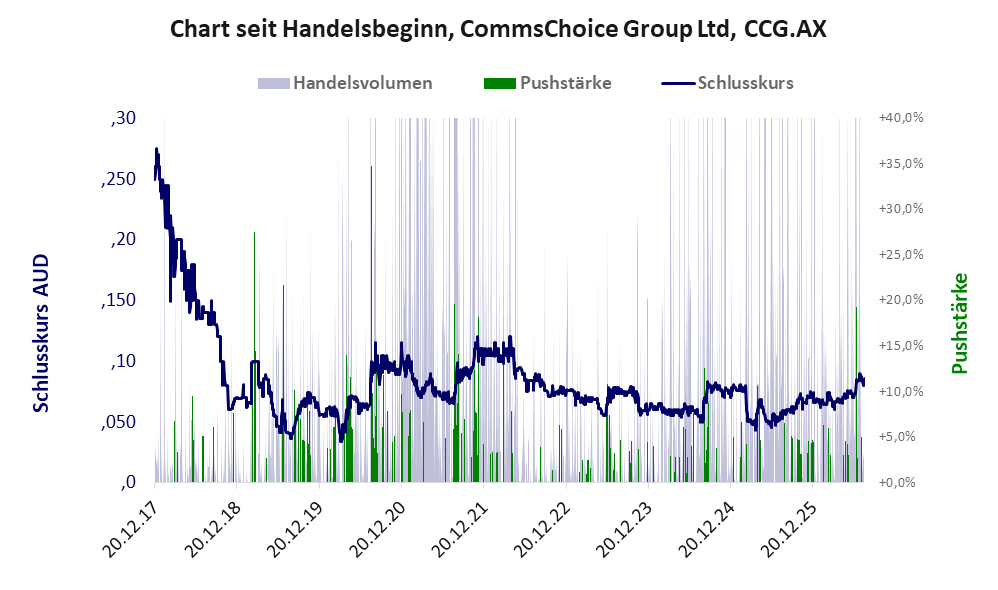The width and height of the screenshot is (998, 590).
Task: Click the ,150 price axis label
Action: 118,300
